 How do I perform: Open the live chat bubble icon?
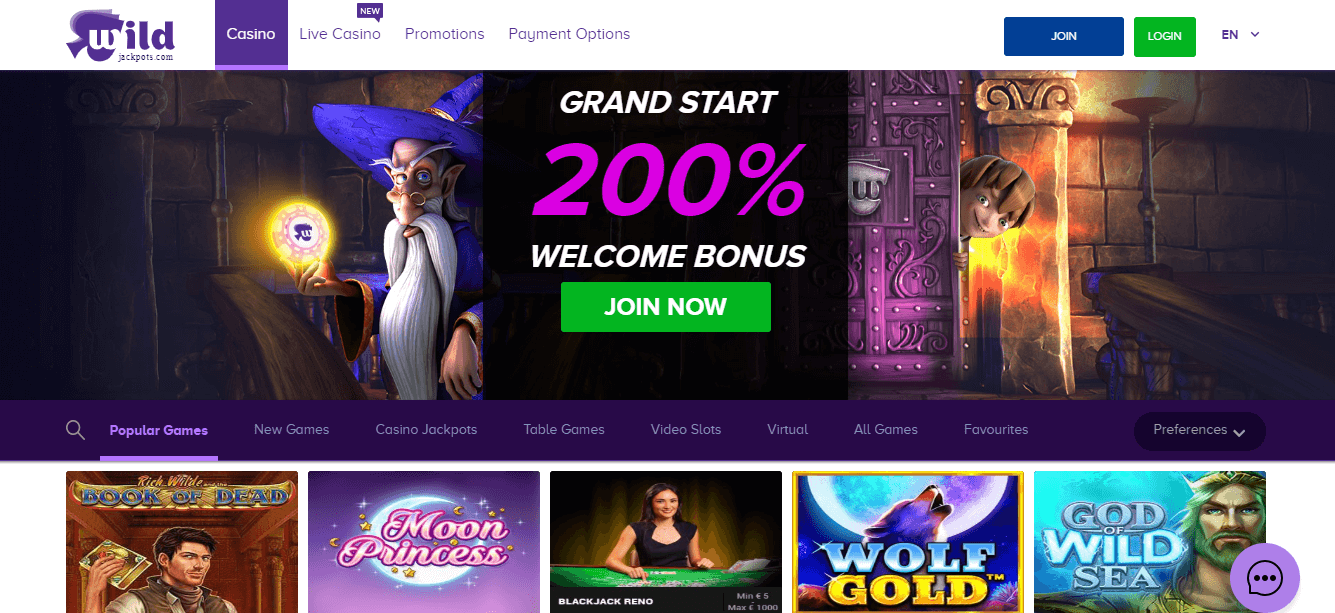coord(1264,578)
